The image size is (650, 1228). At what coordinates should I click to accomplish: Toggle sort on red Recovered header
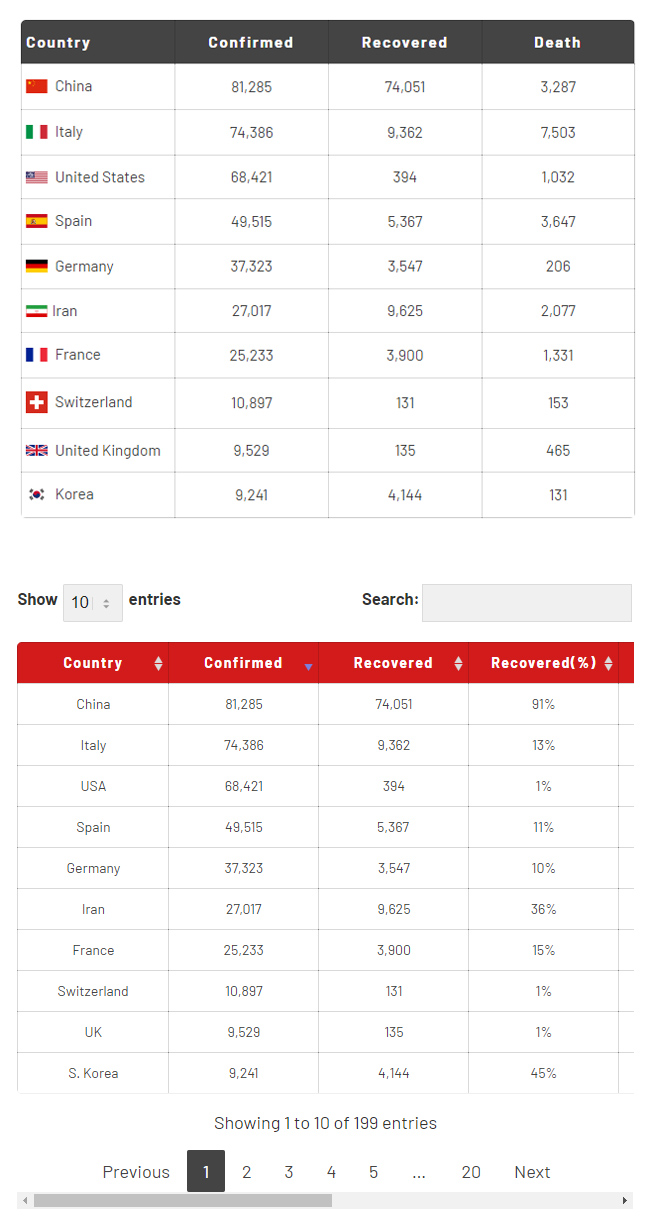click(x=394, y=663)
